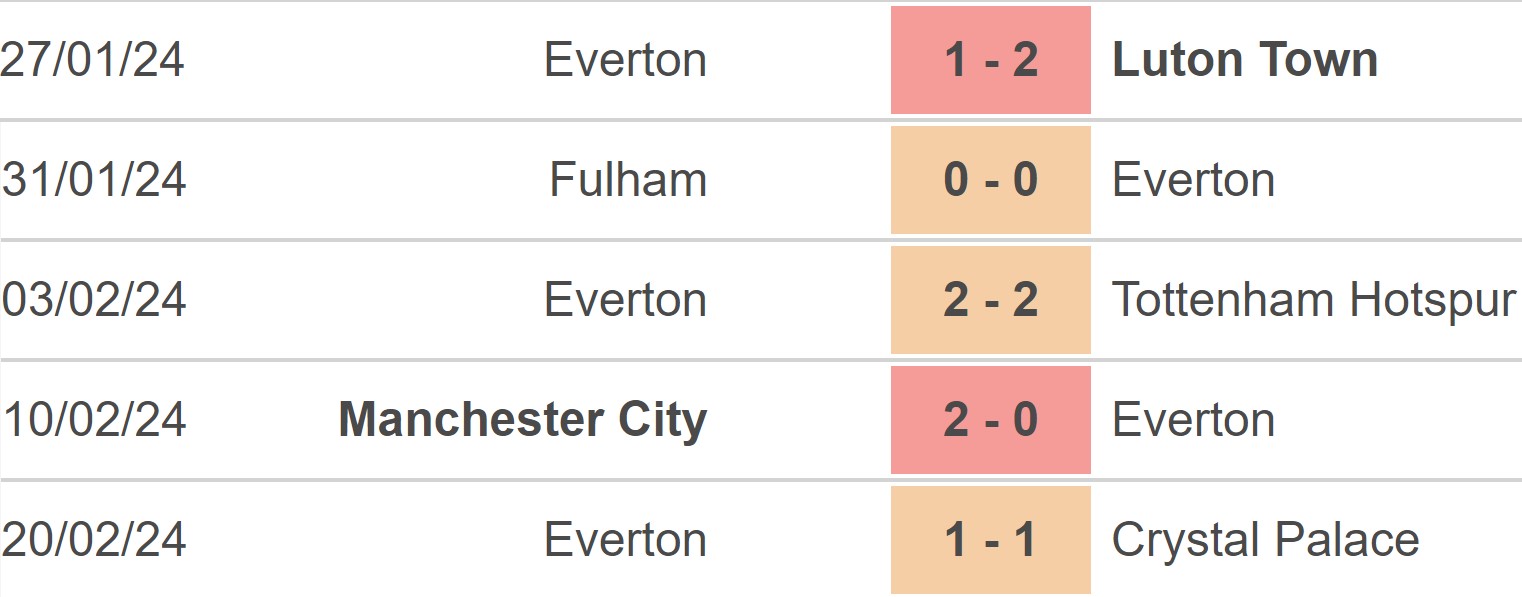The image size is (1522, 597).
Task: Select the 31/01/24 match date
Action: click(94, 180)
